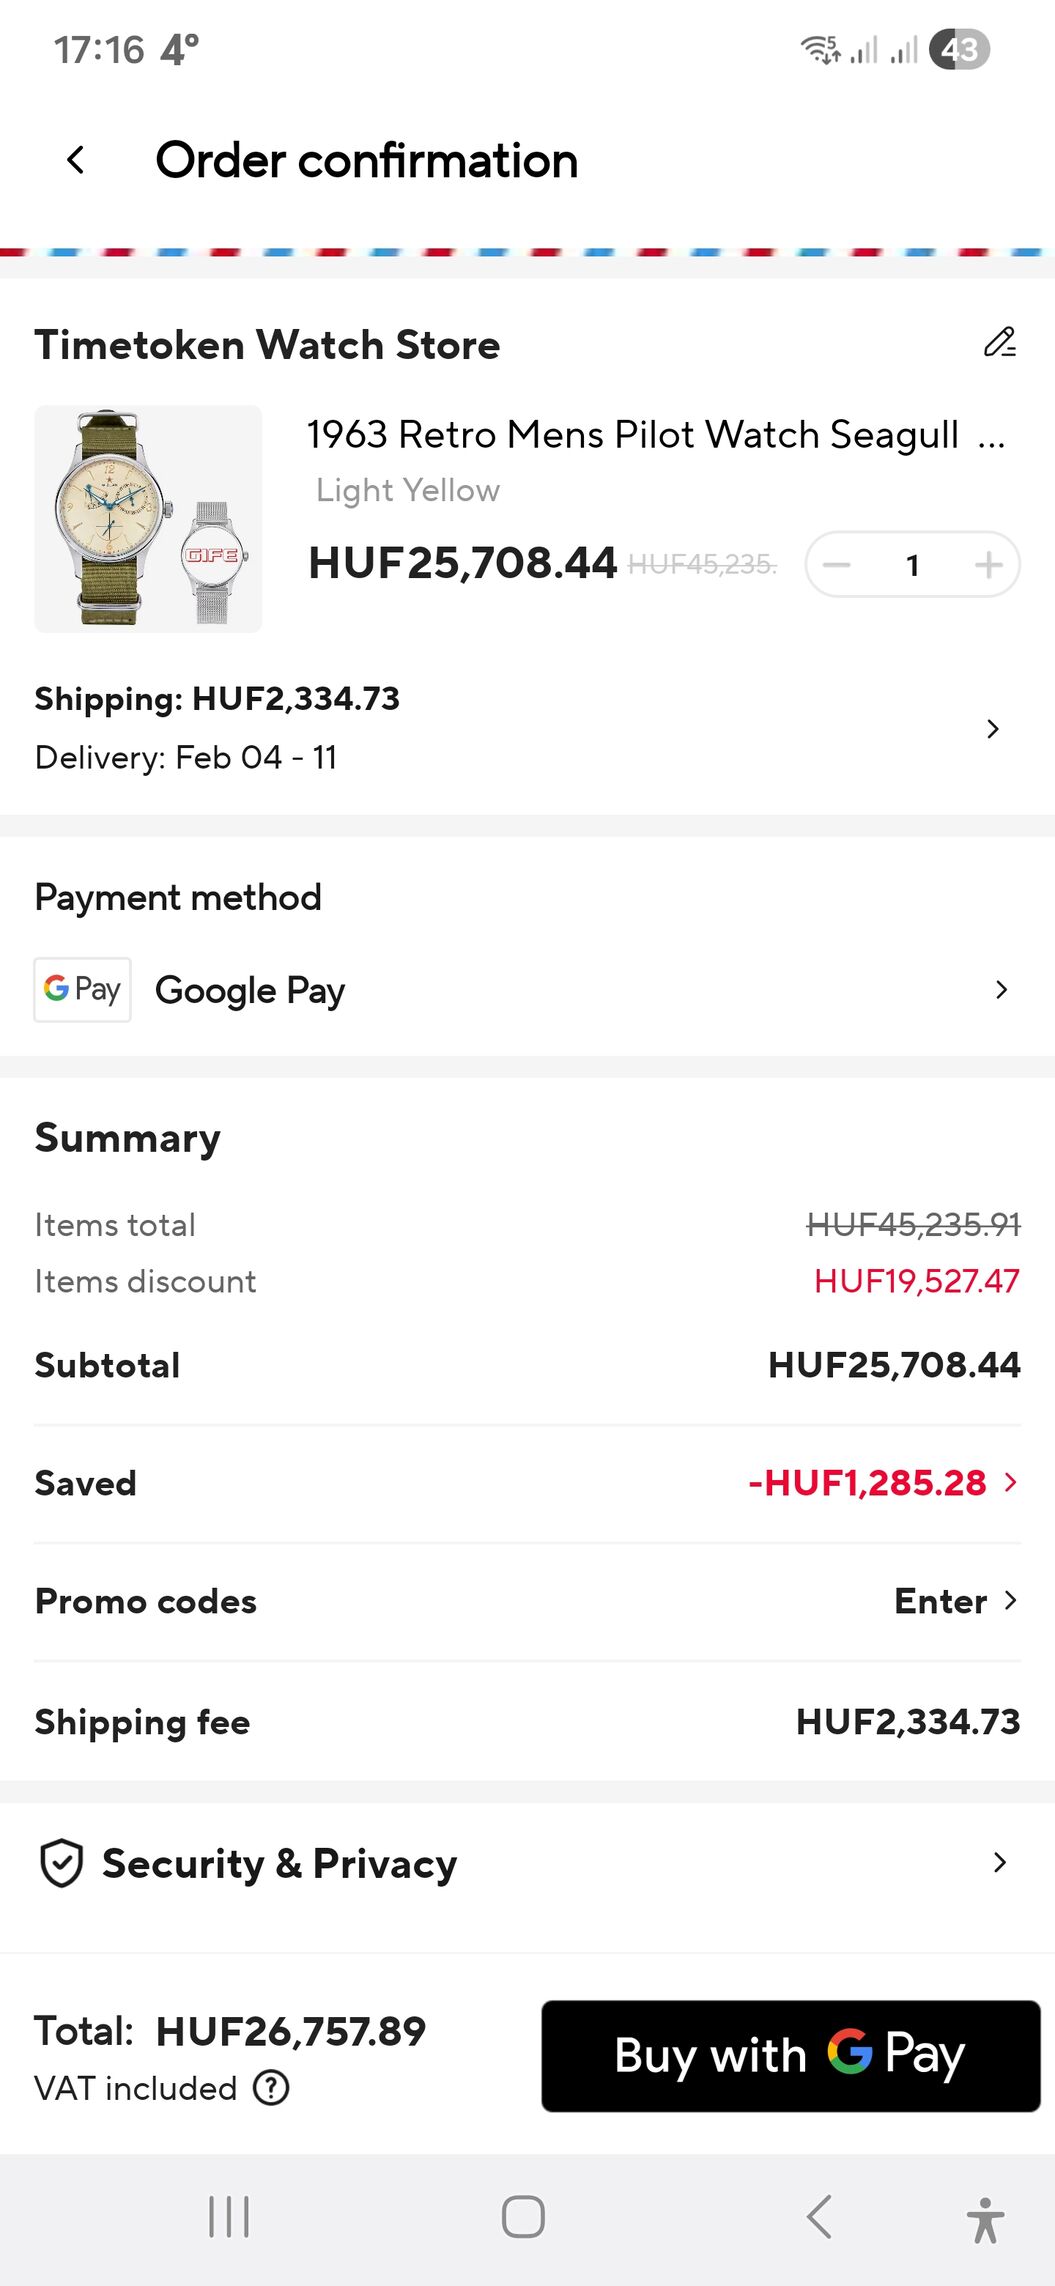The width and height of the screenshot is (1055, 2286).
Task: Open Google Pay payment method selector
Action: point(1000,990)
